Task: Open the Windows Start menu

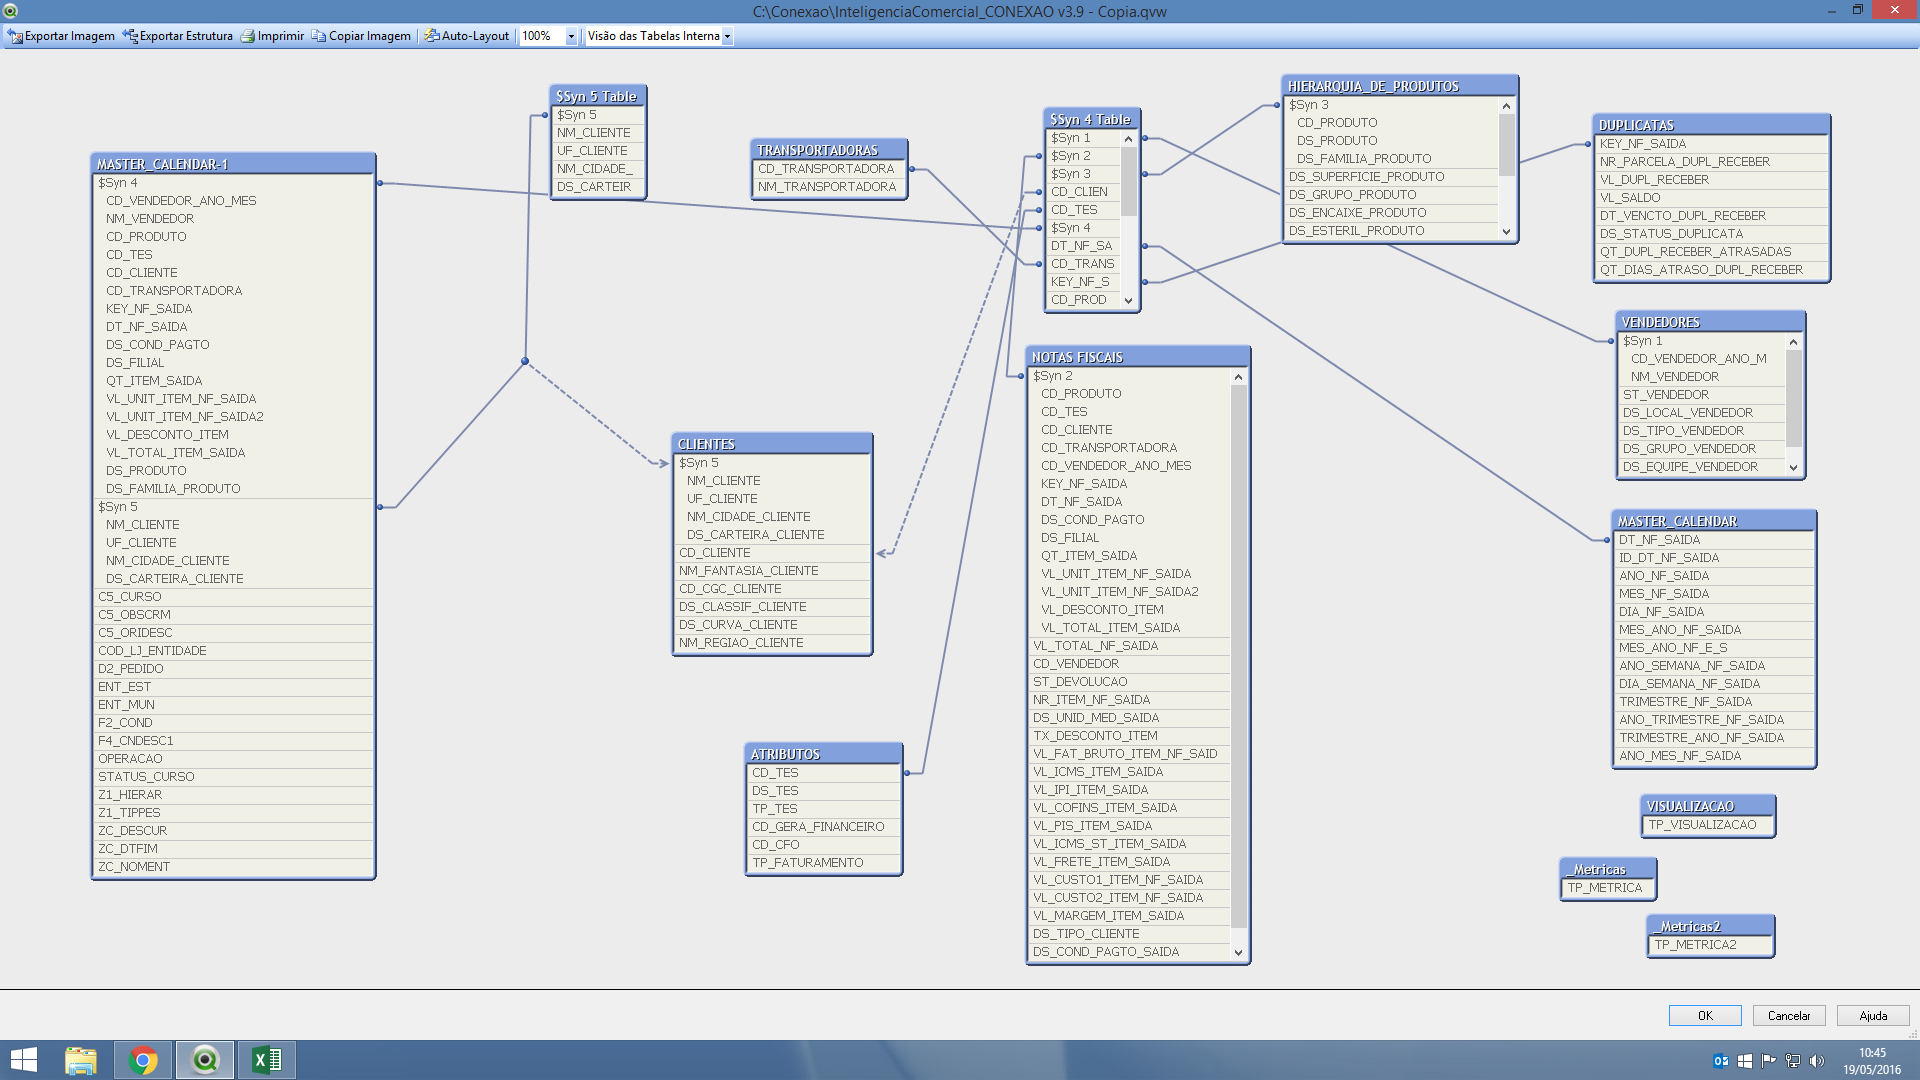Action: pyautogui.click(x=23, y=1060)
